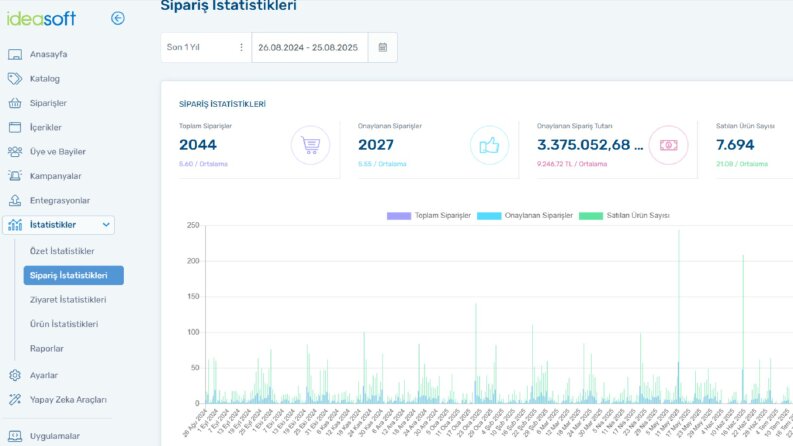The image size is (793, 446).
Task: Open the calendar date picker icon
Action: click(x=383, y=47)
